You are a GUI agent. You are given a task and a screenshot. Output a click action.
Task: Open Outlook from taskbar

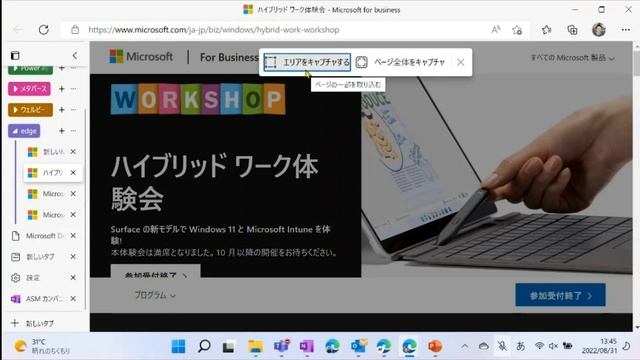pos(359,346)
